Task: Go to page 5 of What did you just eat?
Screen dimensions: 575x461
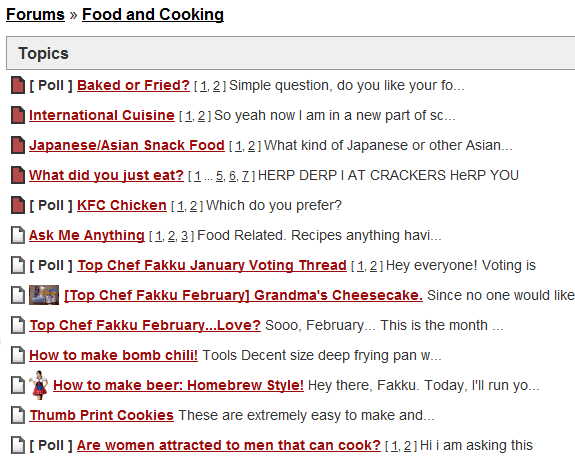Action: click(219, 176)
